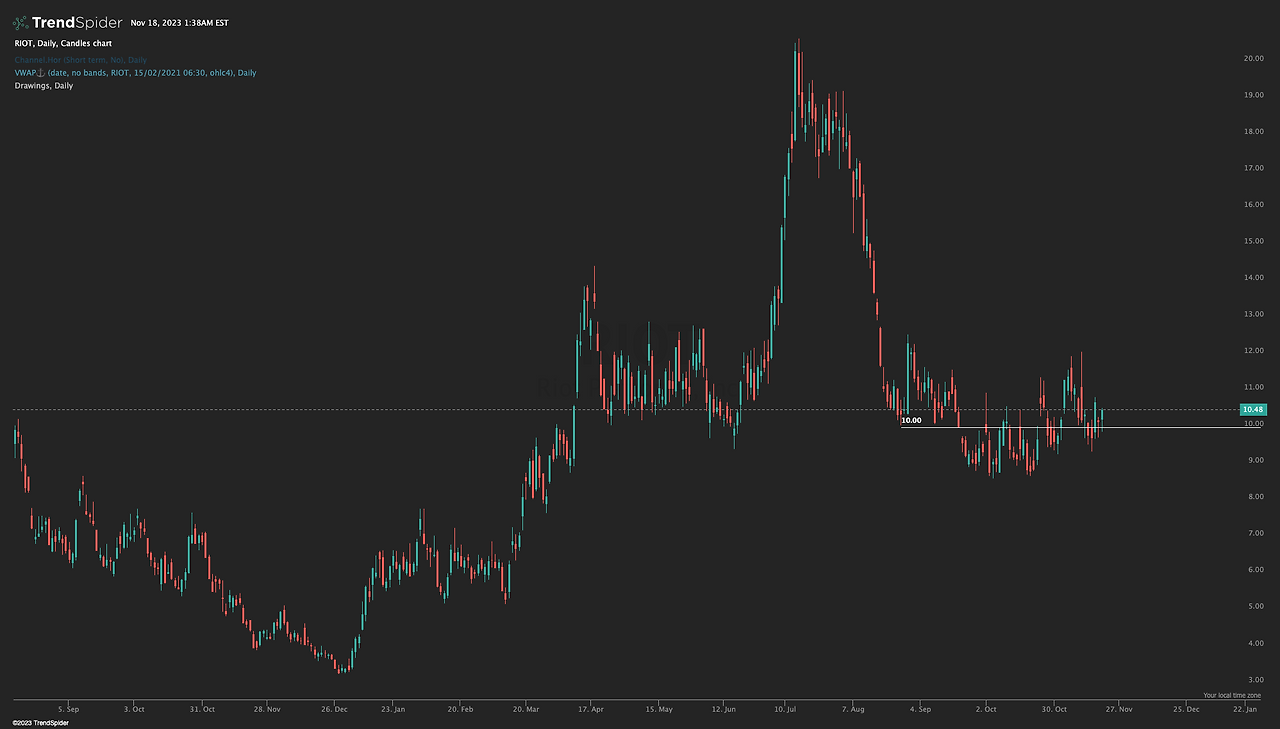1280x729 pixels.
Task: Click 14.00 on the price axis
Action: click(1254, 277)
